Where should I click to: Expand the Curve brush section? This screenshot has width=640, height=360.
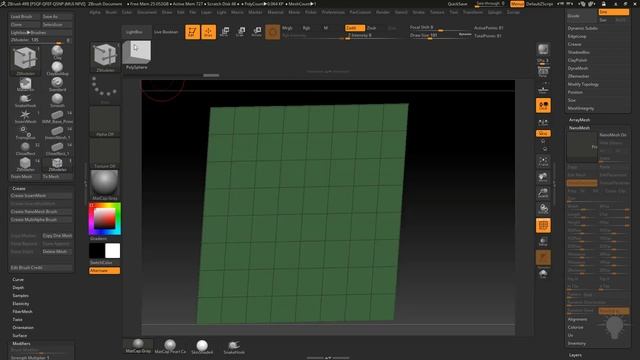coord(18,280)
